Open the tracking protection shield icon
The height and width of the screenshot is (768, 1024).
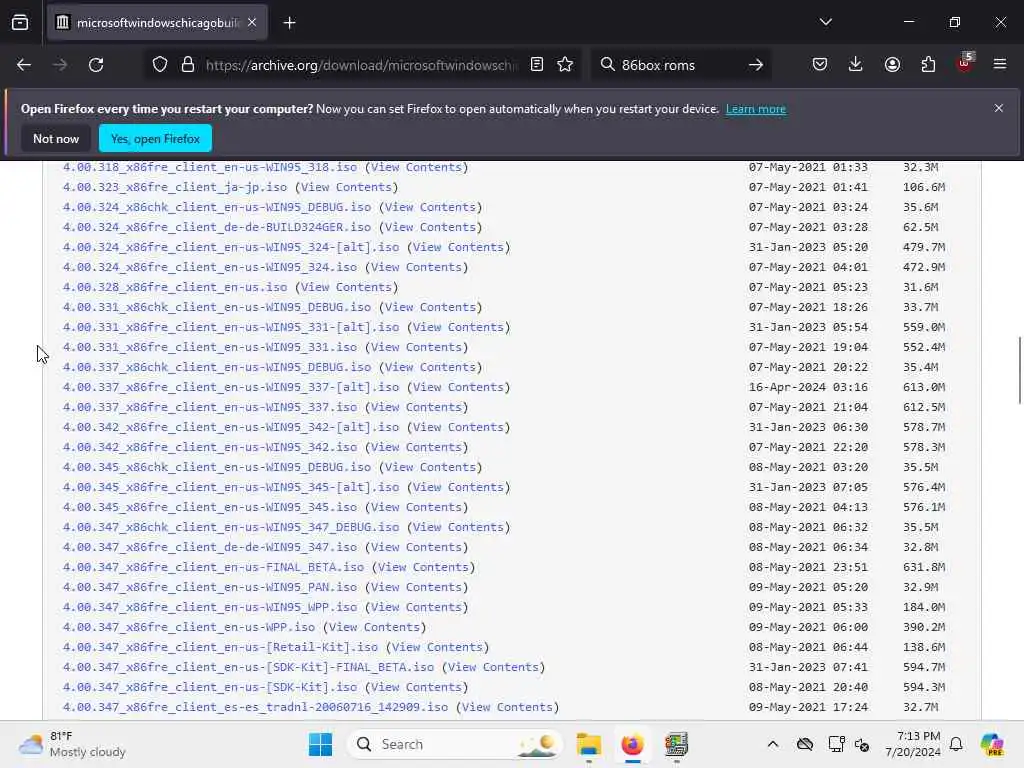(160, 65)
